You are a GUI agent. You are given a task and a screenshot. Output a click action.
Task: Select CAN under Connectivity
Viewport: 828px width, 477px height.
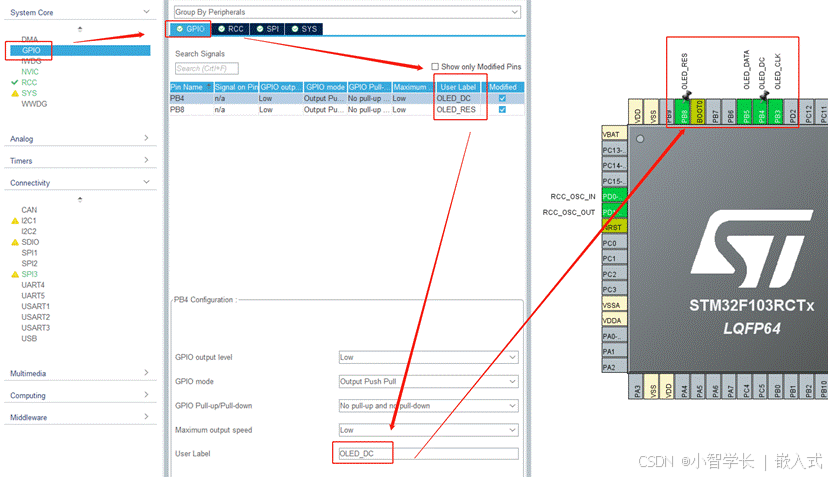point(29,210)
